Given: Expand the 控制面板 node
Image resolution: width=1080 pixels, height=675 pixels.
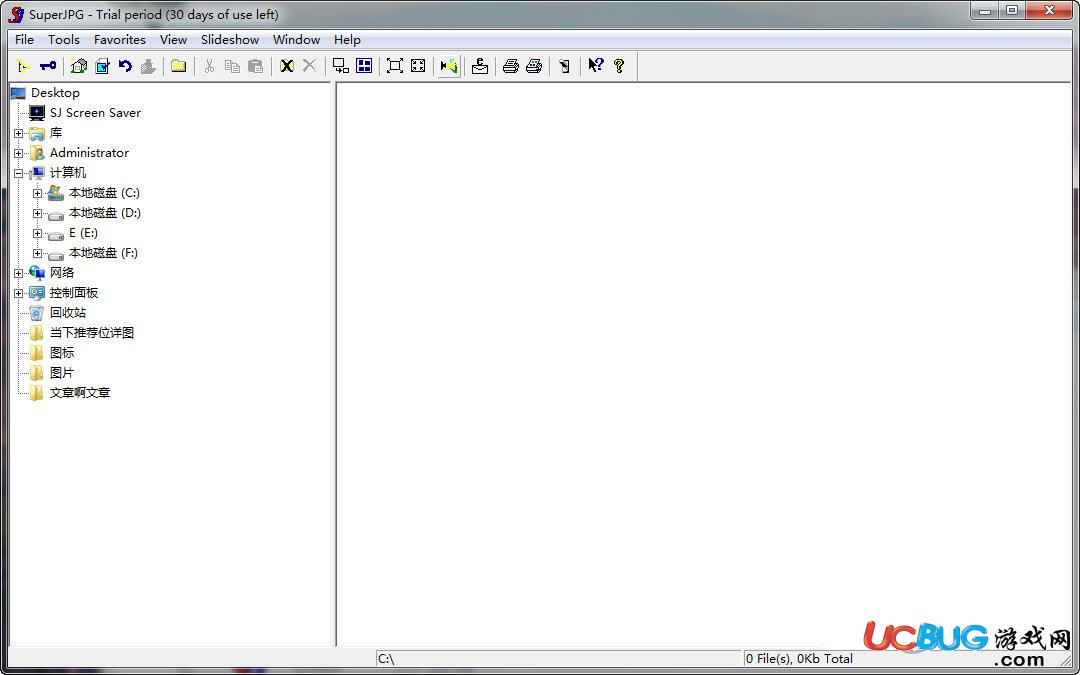Looking at the screenshot, I should 19,293.
